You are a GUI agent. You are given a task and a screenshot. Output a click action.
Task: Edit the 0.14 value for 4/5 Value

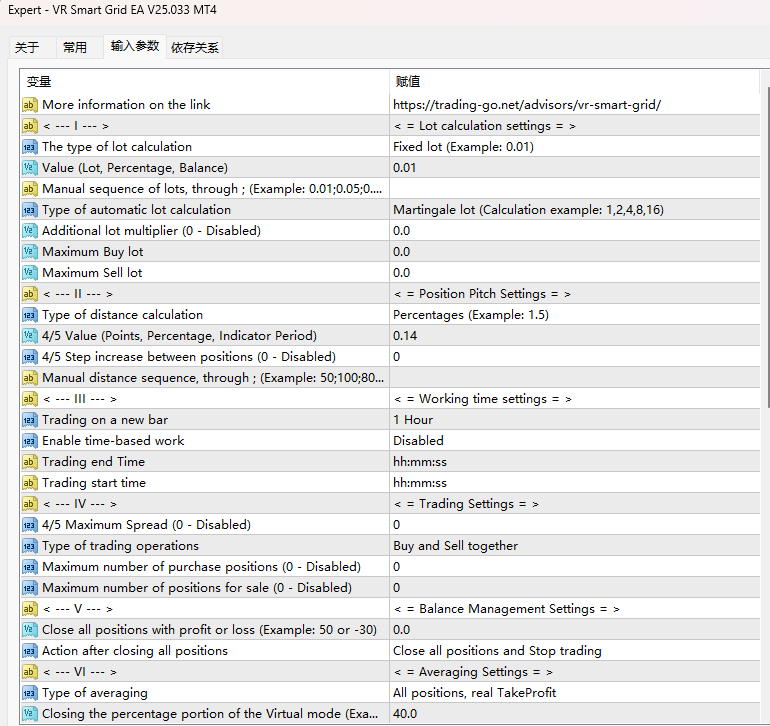(575, 336)
